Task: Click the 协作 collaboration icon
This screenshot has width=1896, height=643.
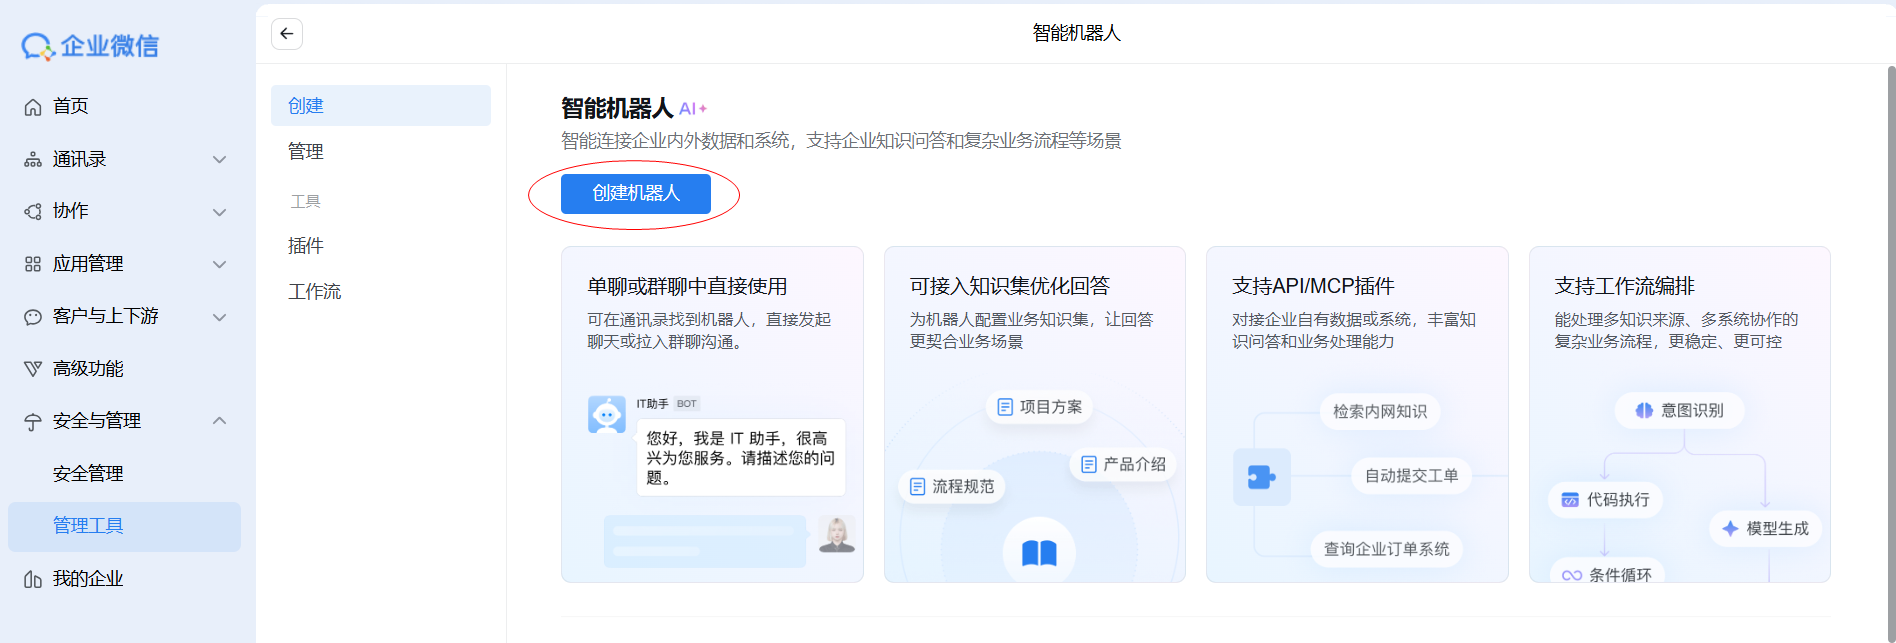Action: 33,211
